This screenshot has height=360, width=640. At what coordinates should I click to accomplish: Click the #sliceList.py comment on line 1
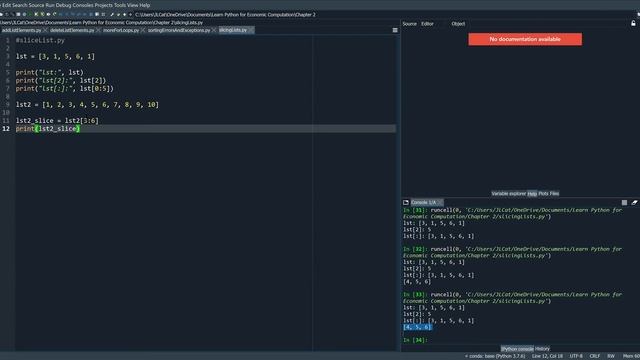[x=40, y=40]
